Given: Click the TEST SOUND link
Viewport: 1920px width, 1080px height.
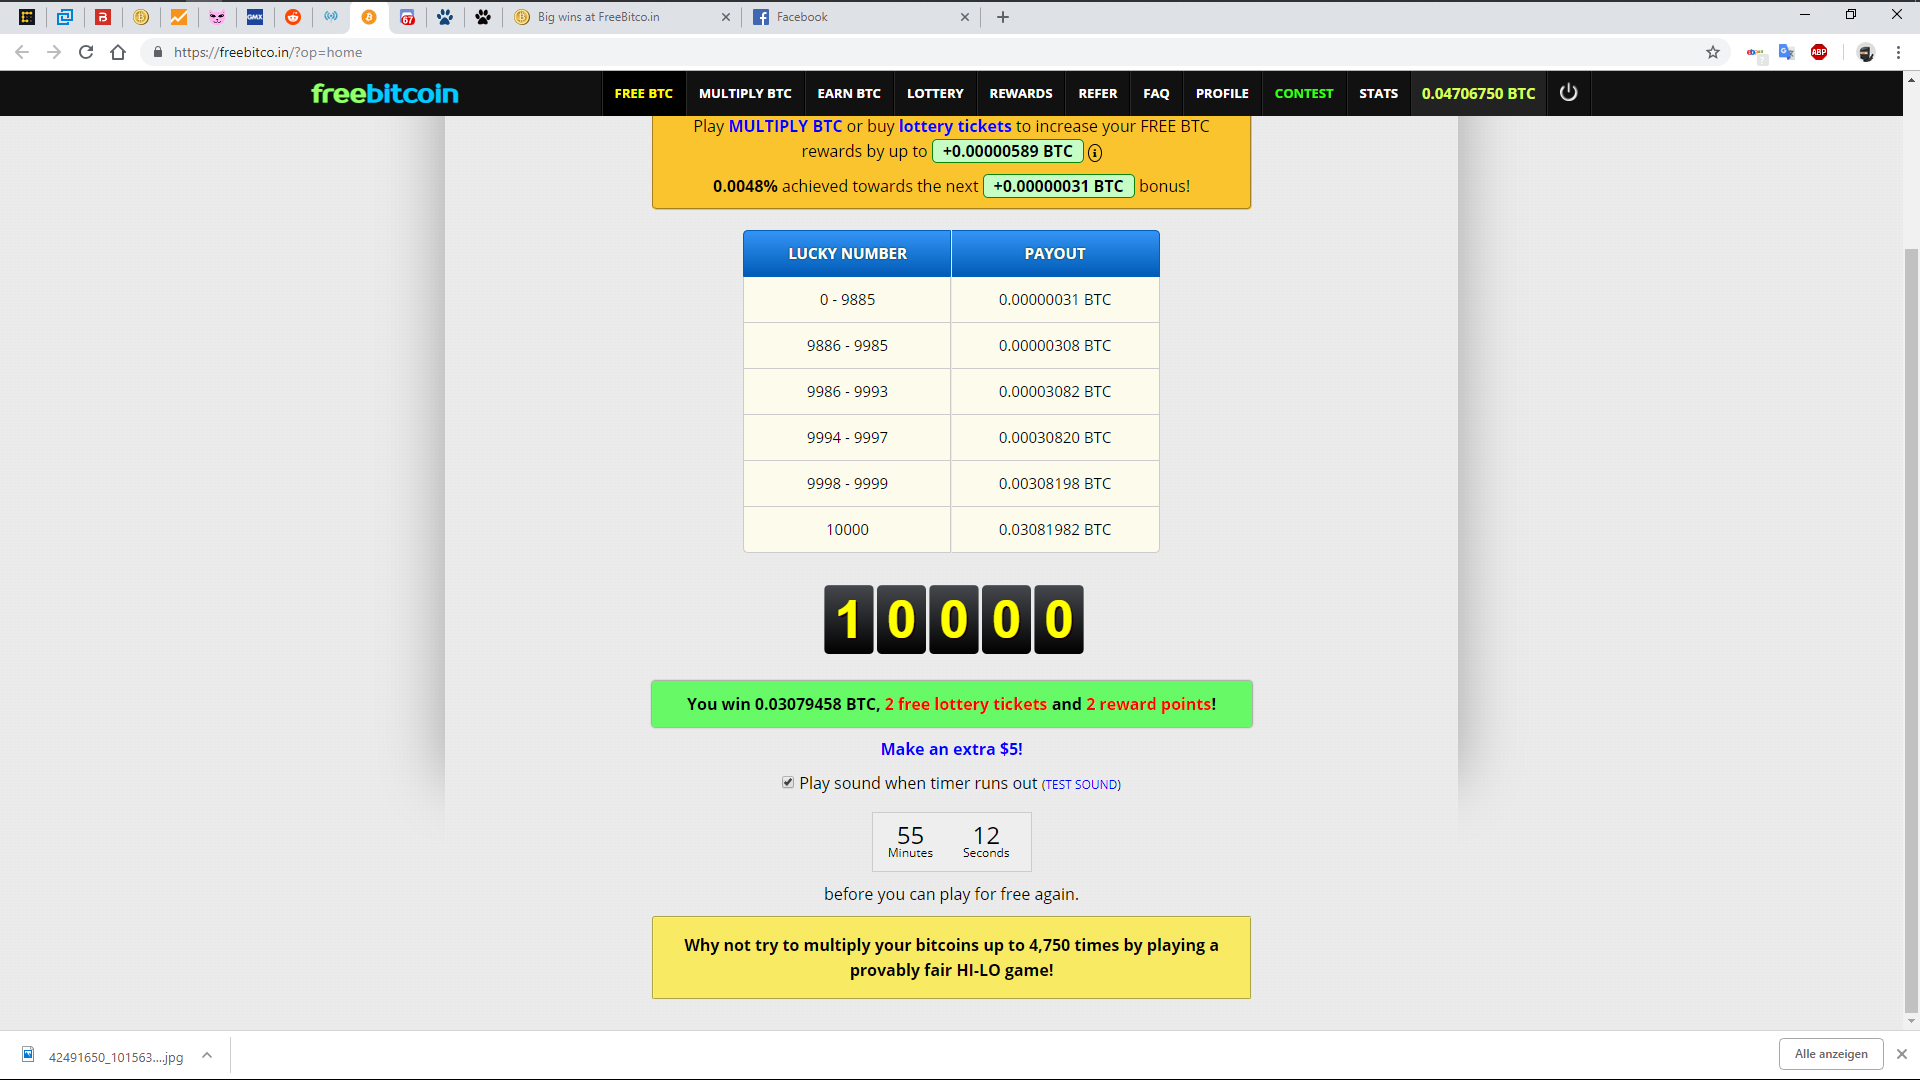Looking at the screenshot, I should [x=1081, y=785].
